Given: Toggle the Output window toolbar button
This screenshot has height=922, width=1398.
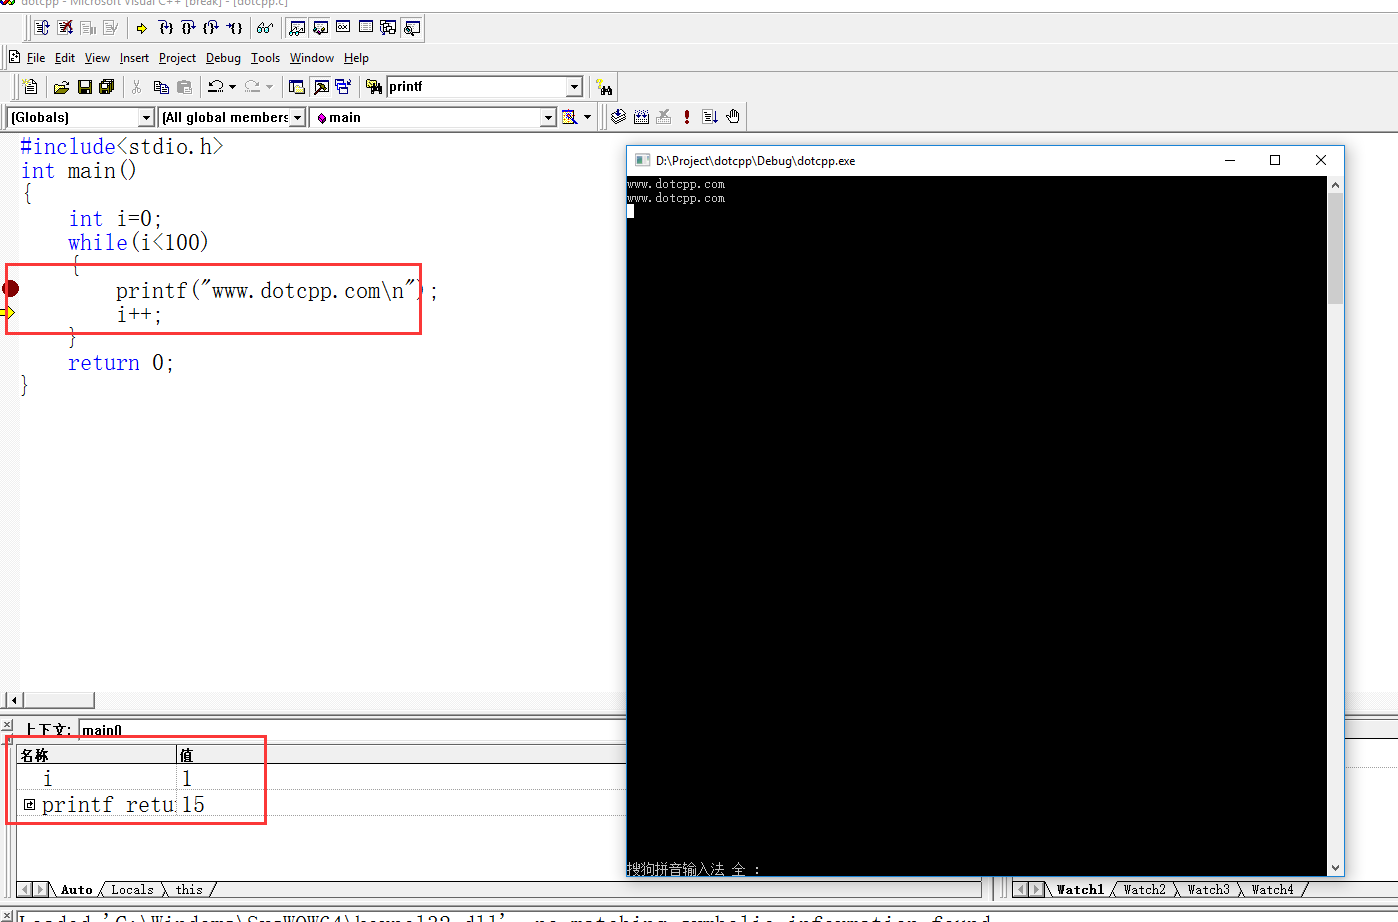Looking at the screenshot, I should click(321, 87).
